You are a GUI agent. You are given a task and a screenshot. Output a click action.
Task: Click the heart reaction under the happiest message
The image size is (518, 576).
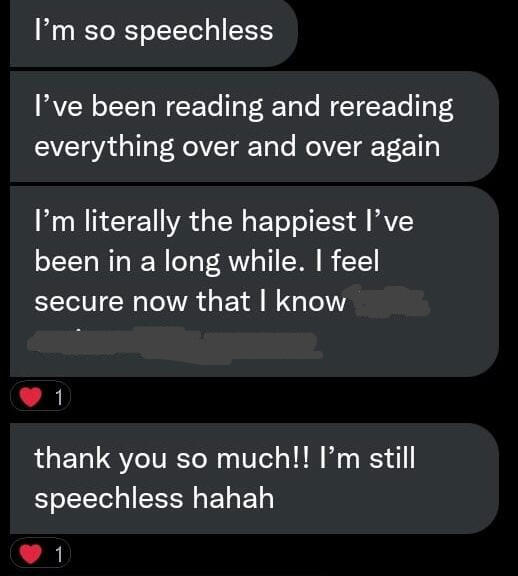(30, 397)
